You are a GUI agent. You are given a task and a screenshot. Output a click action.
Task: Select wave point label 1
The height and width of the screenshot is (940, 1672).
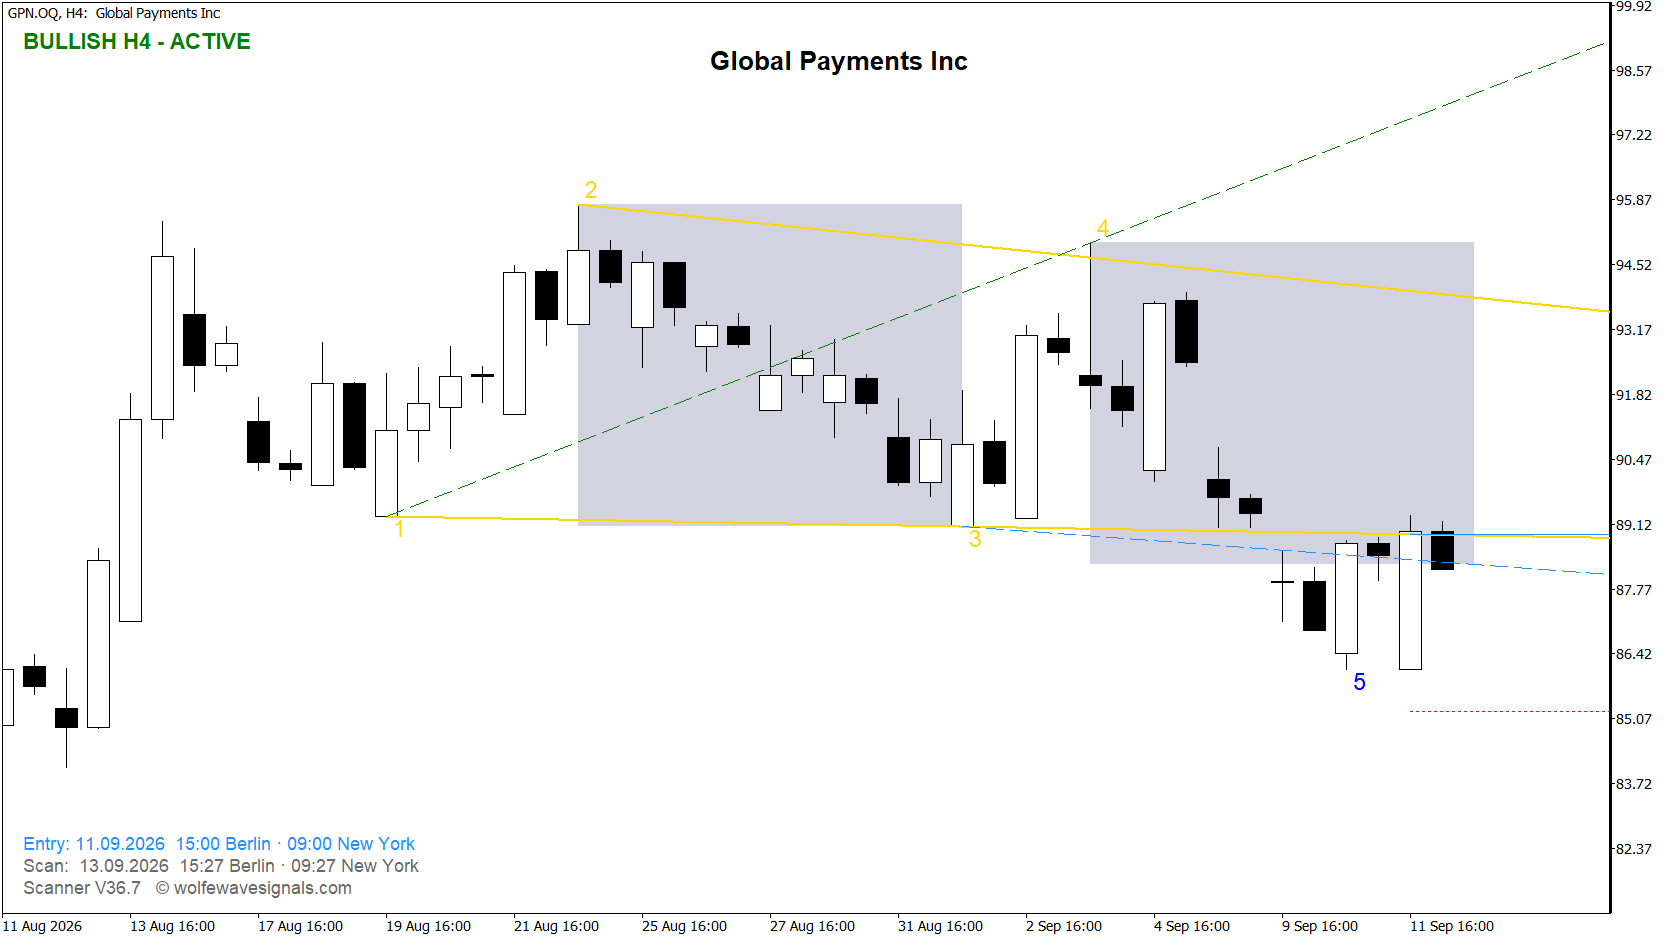pos(399,529)
